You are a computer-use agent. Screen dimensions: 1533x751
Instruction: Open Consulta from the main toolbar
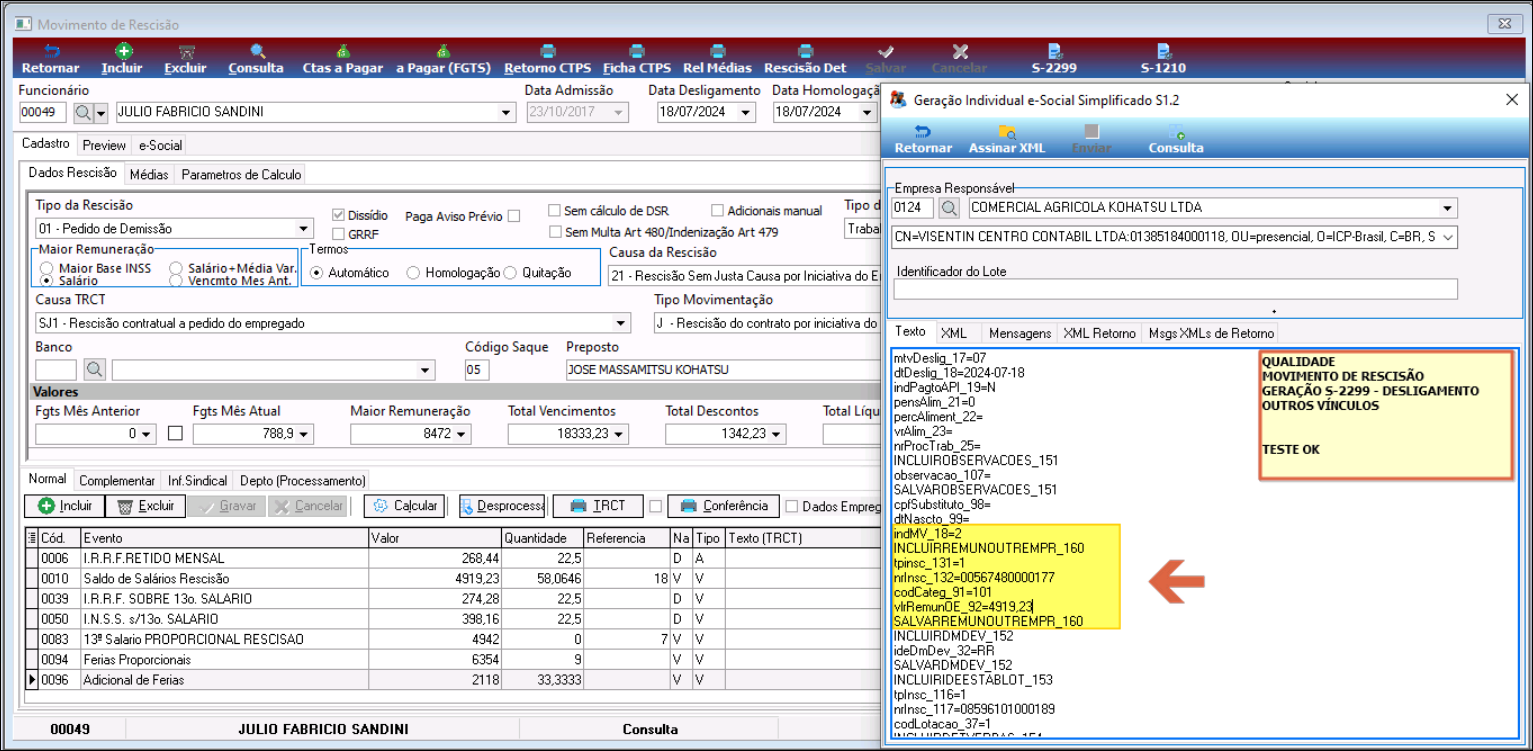256,59
